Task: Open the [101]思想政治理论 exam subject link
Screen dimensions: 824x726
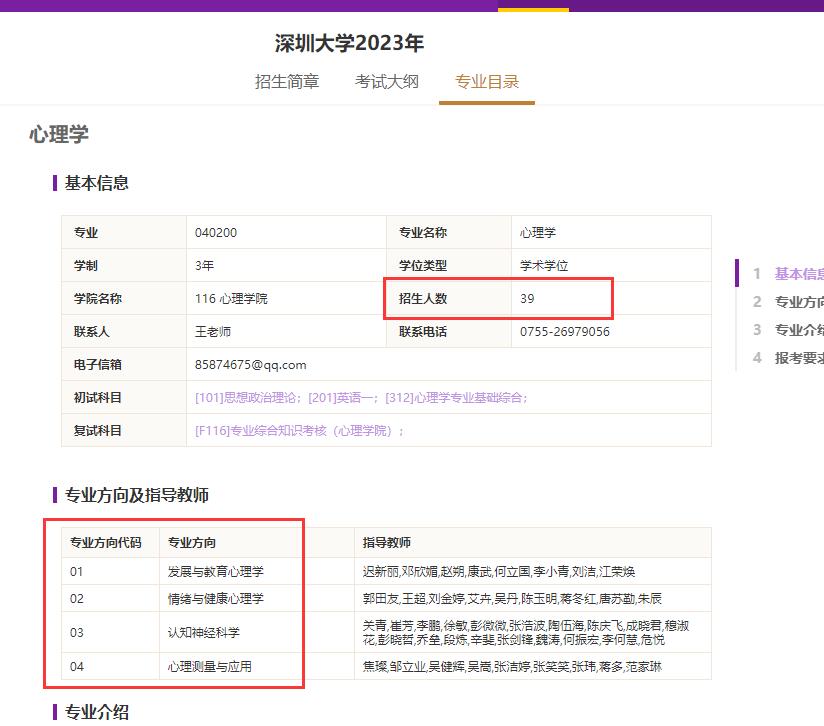Action: 245,398
